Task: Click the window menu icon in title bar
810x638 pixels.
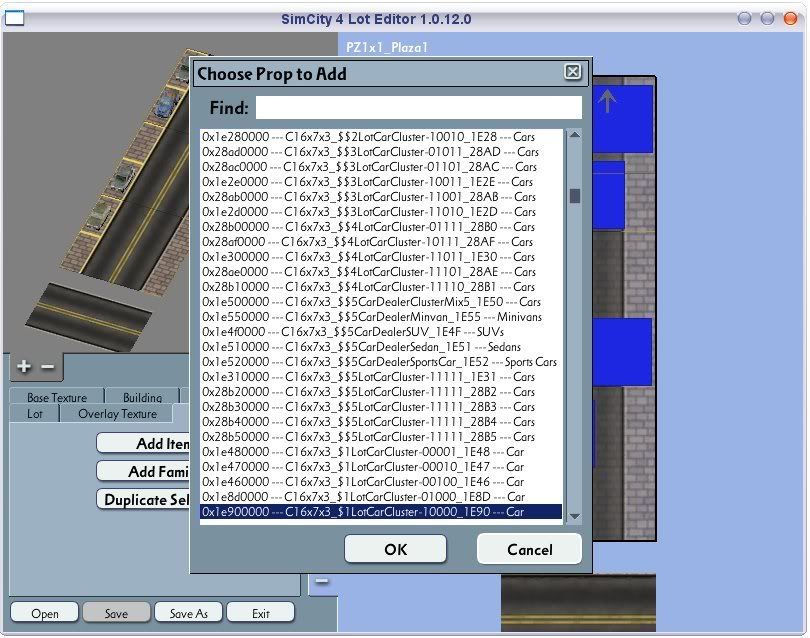Action: point(14,18)
